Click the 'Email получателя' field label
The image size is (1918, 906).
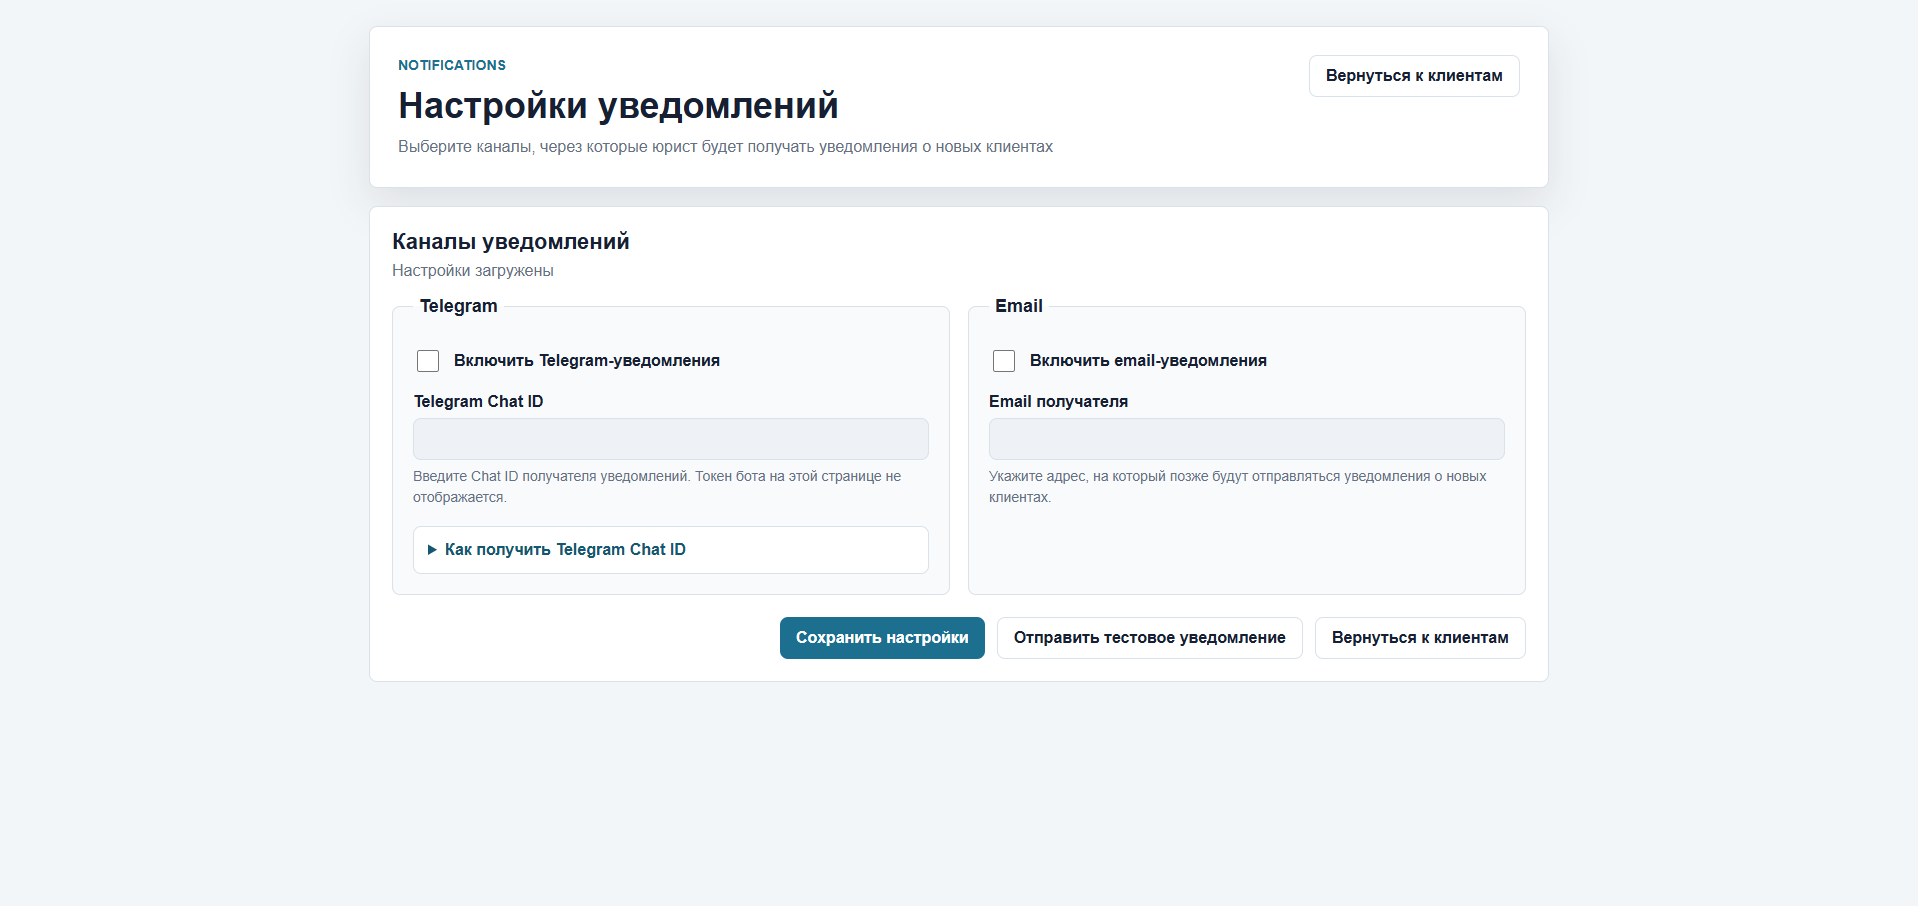click(x=1059, y=401)
